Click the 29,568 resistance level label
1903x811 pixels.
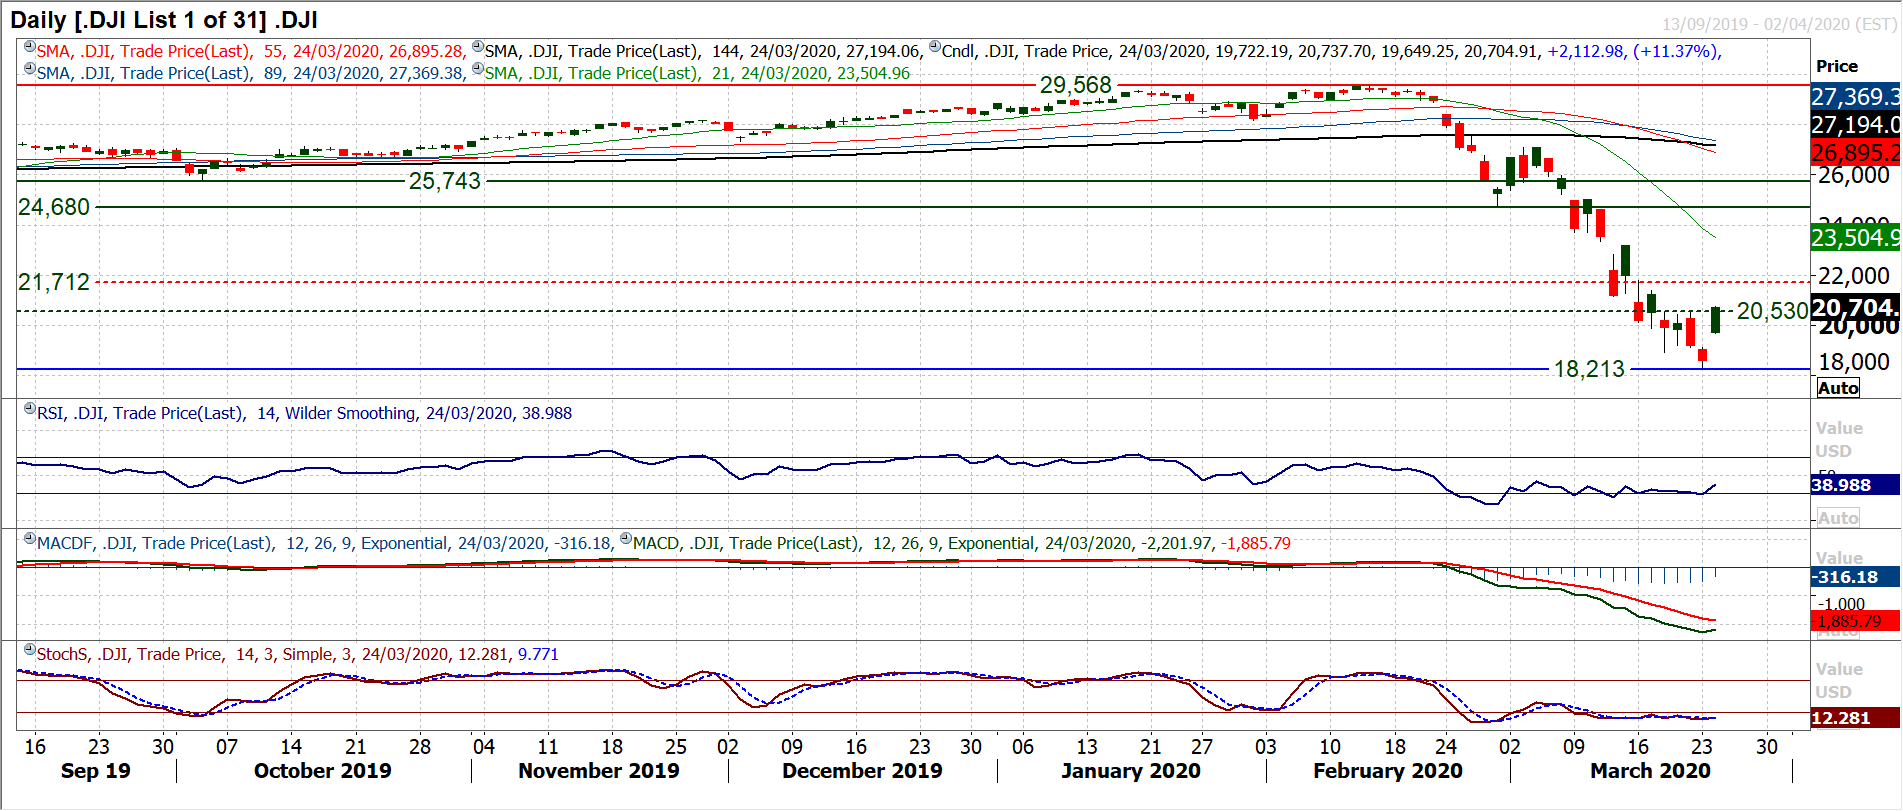pyautogui.click(x=1076, y=85)
